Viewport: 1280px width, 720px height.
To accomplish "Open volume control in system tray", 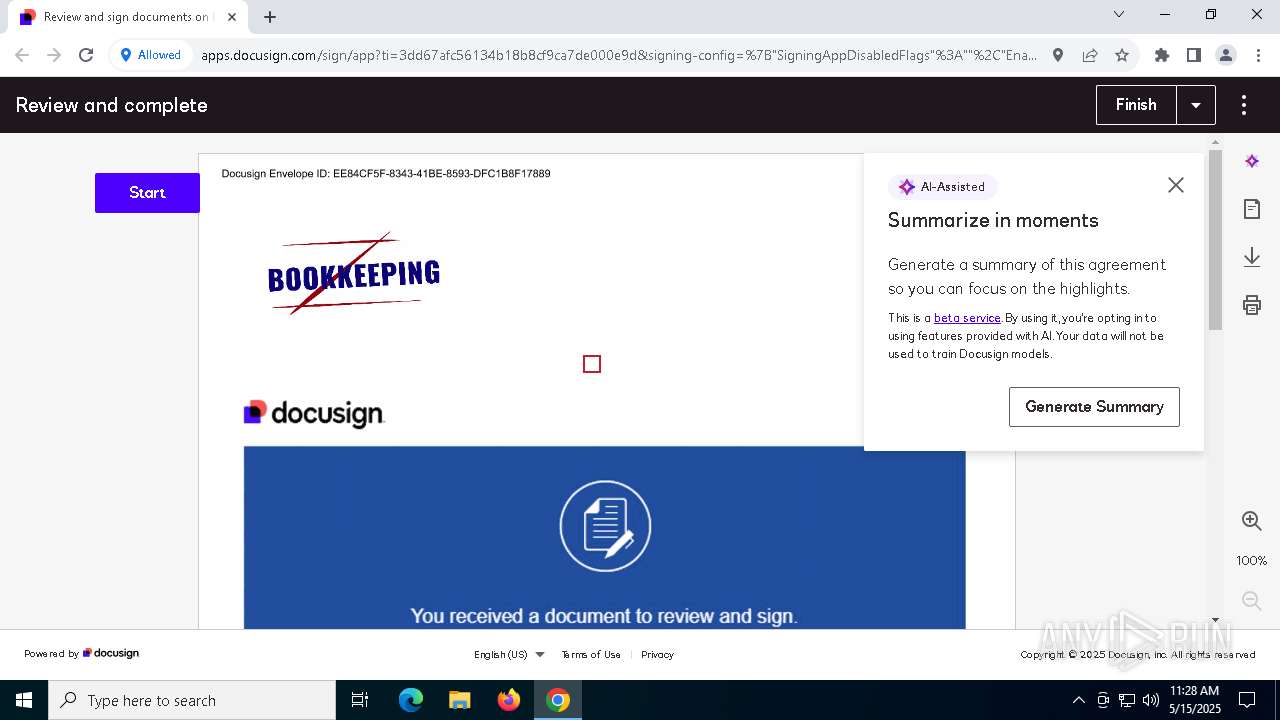I will [1150, 700].
